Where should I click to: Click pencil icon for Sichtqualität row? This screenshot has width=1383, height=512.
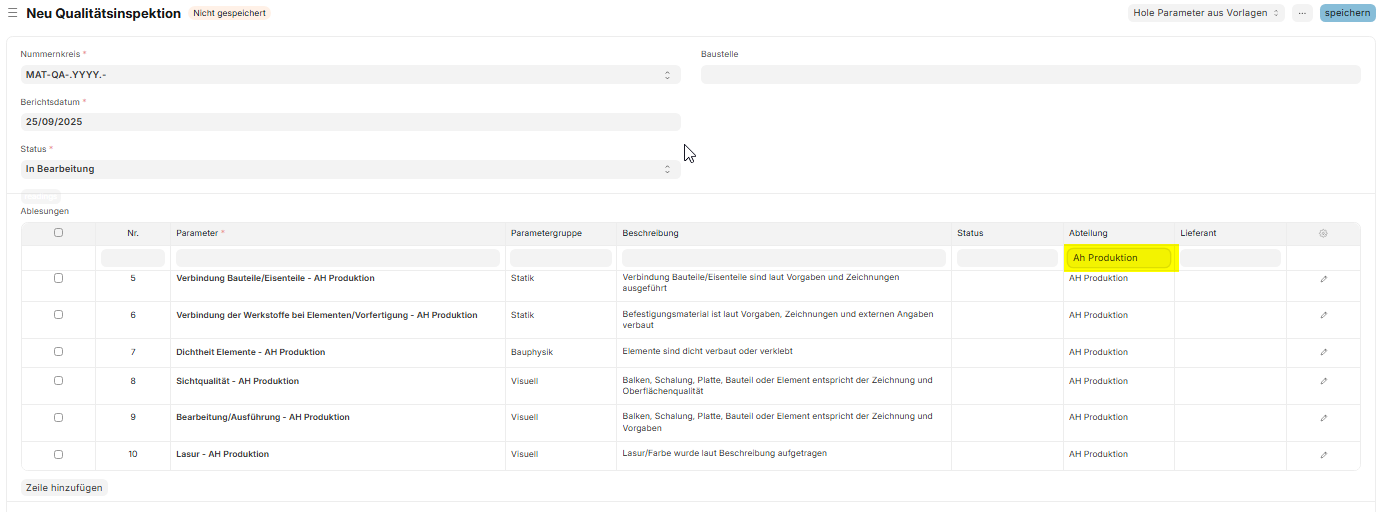(1323, 381)
